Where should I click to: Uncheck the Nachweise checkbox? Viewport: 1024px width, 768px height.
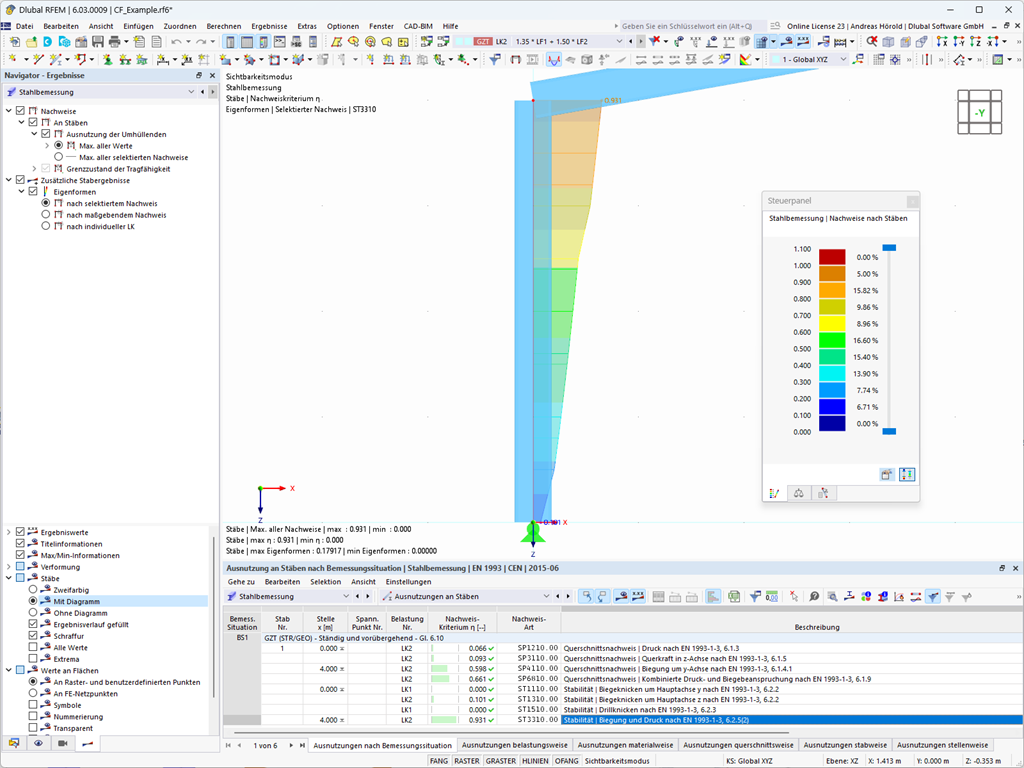click(x=20, y=111)
